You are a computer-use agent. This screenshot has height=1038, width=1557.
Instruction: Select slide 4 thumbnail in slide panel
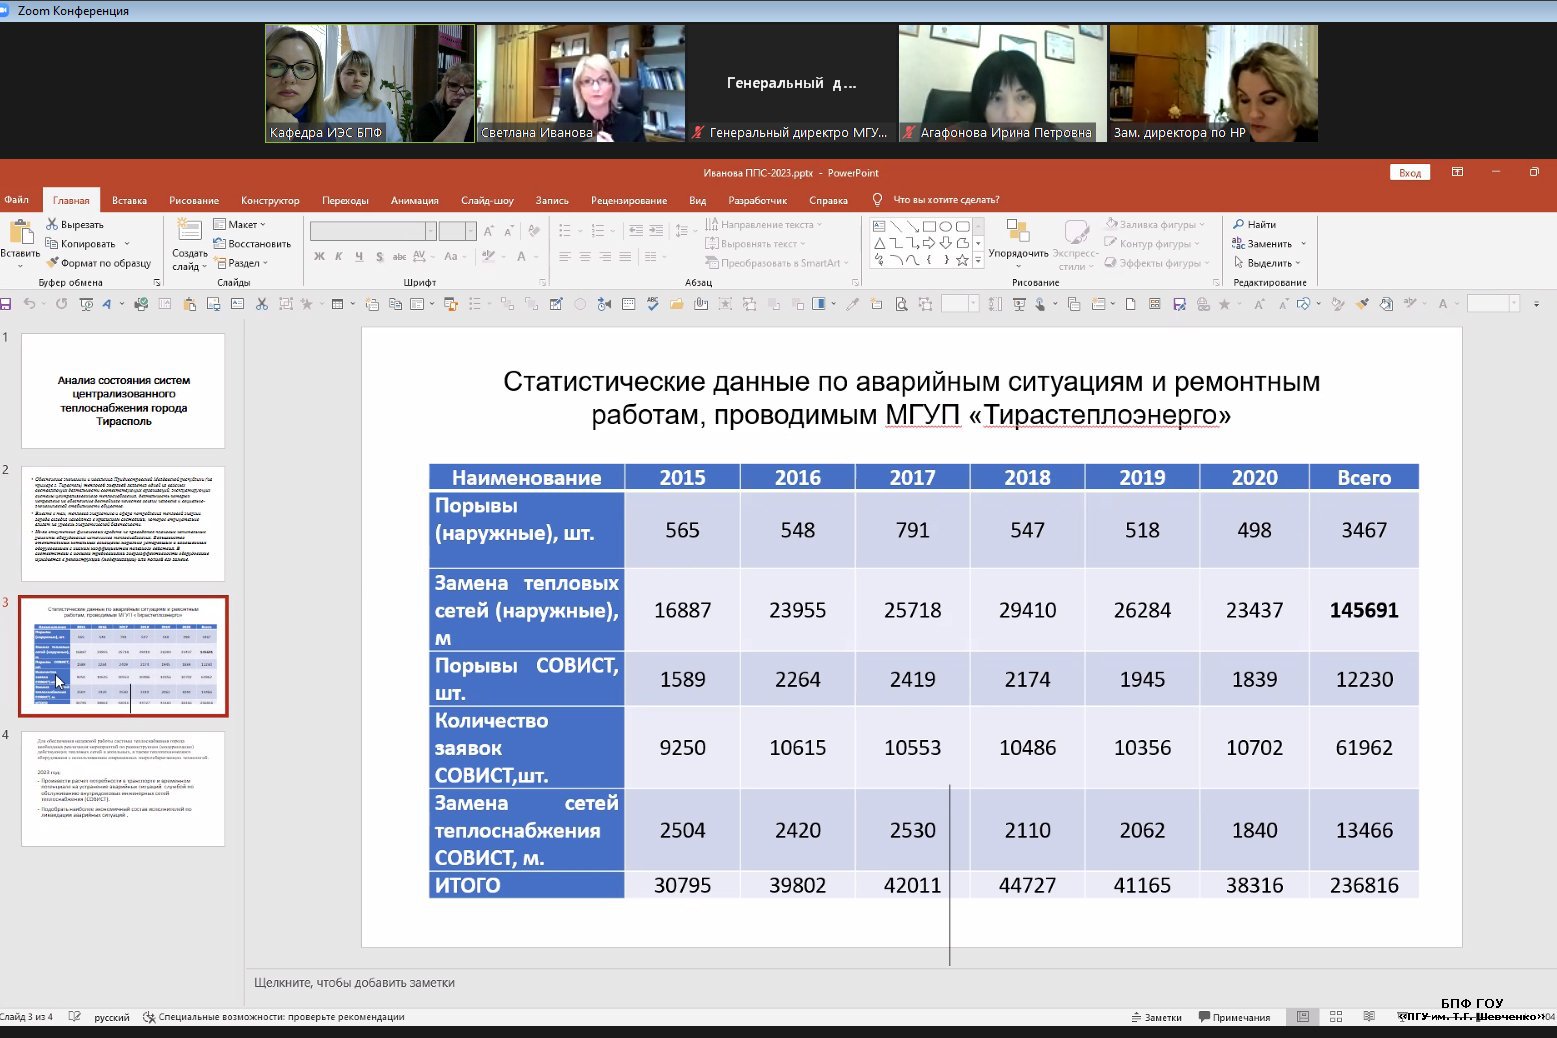pos(123,789)
